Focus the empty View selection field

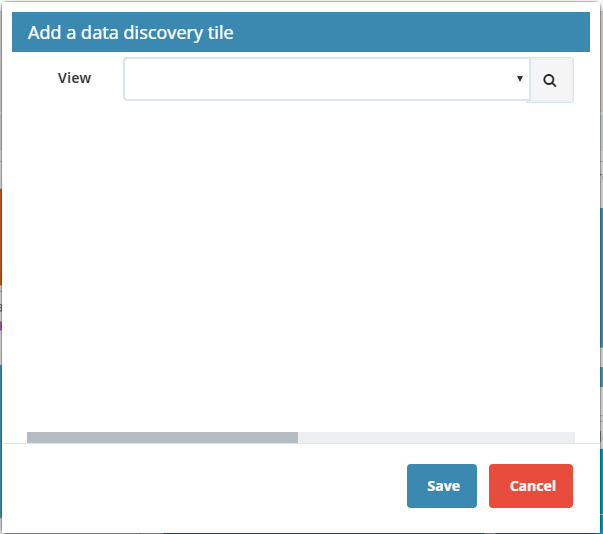click(326, 79)
